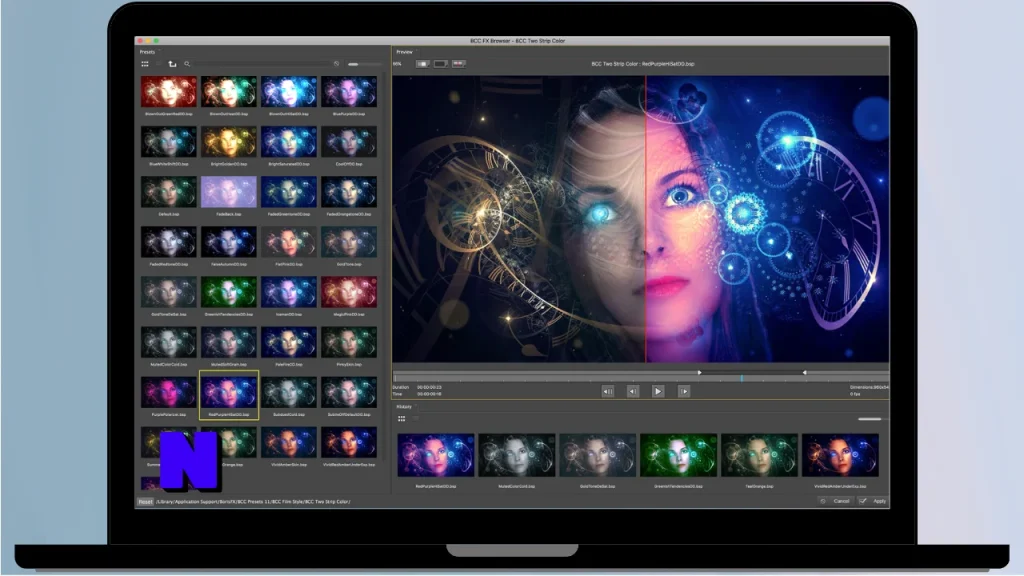This screenshot has height=576, width=1024.
Task: Open the Presets panel tab
Action: pos(147,52)
